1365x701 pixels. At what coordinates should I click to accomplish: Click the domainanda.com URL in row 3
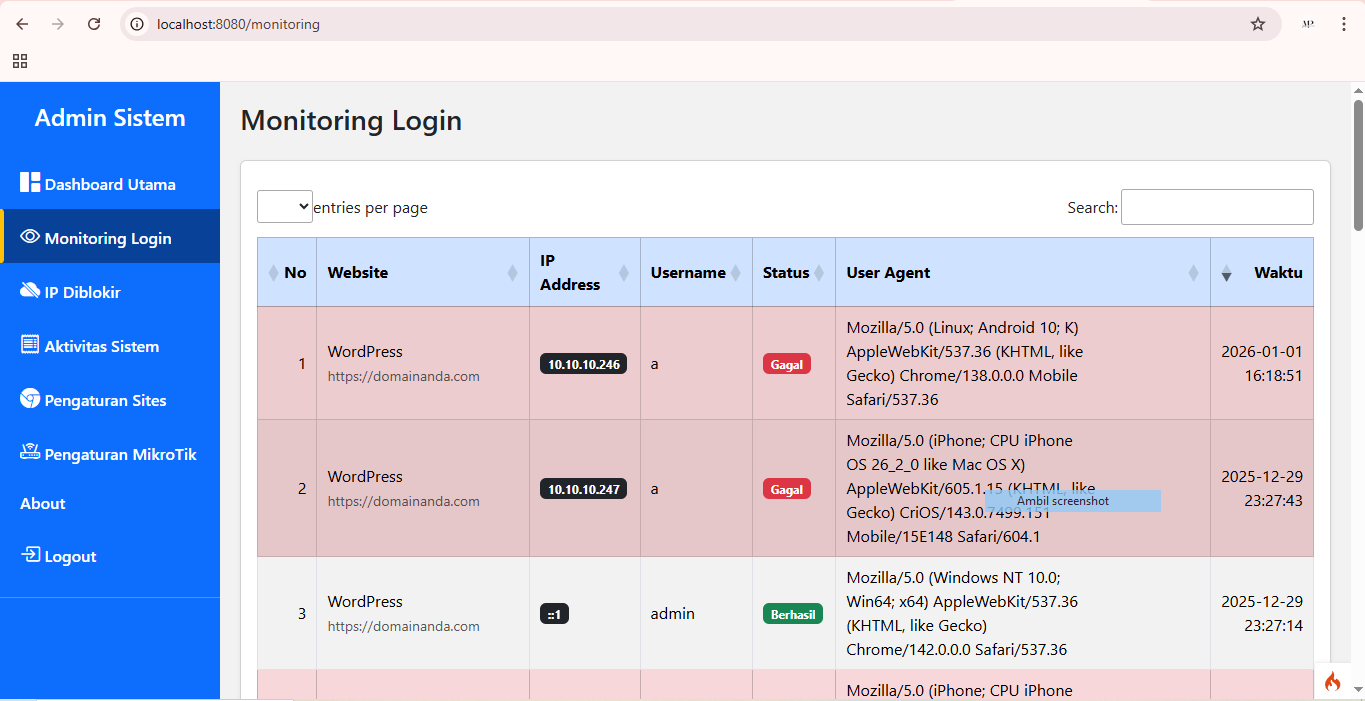(x=404, y=626)
